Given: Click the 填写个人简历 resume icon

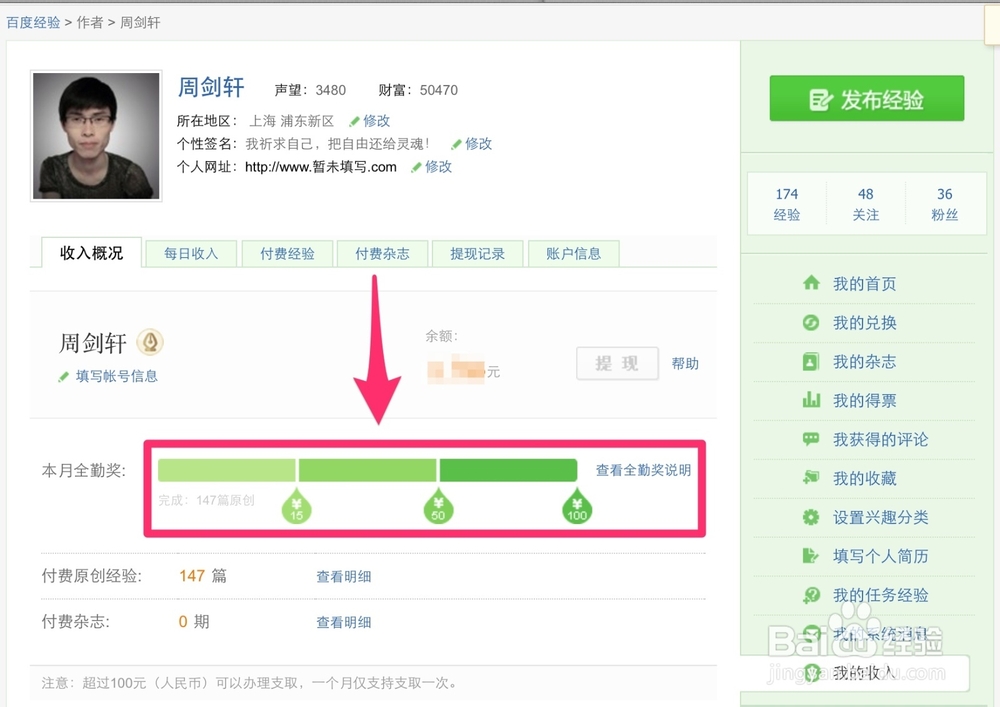Looking at the screenshot, I should (x=811, y=556).
